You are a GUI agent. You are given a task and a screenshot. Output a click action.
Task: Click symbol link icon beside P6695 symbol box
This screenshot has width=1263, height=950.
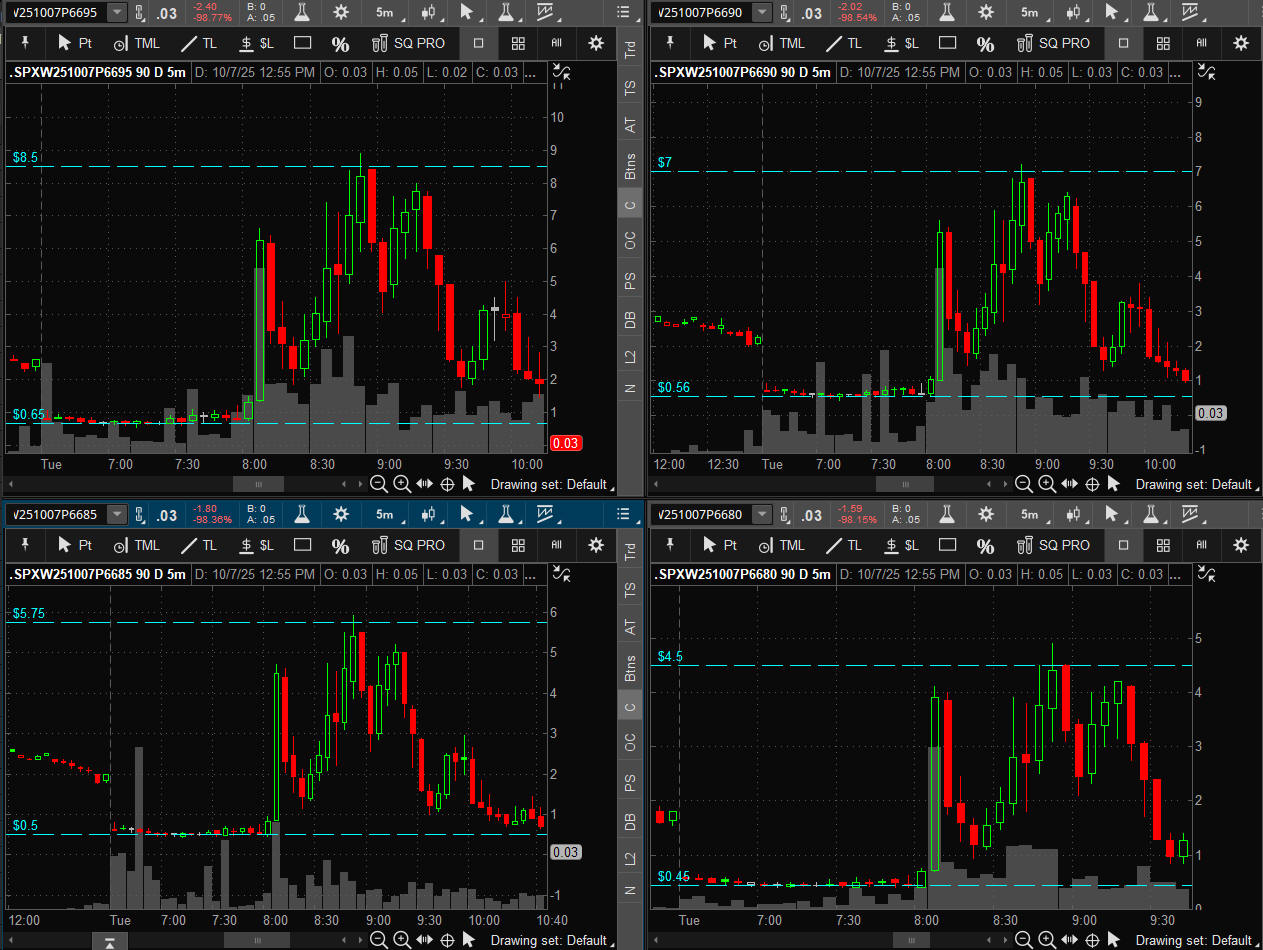click(x=140, y=12)
